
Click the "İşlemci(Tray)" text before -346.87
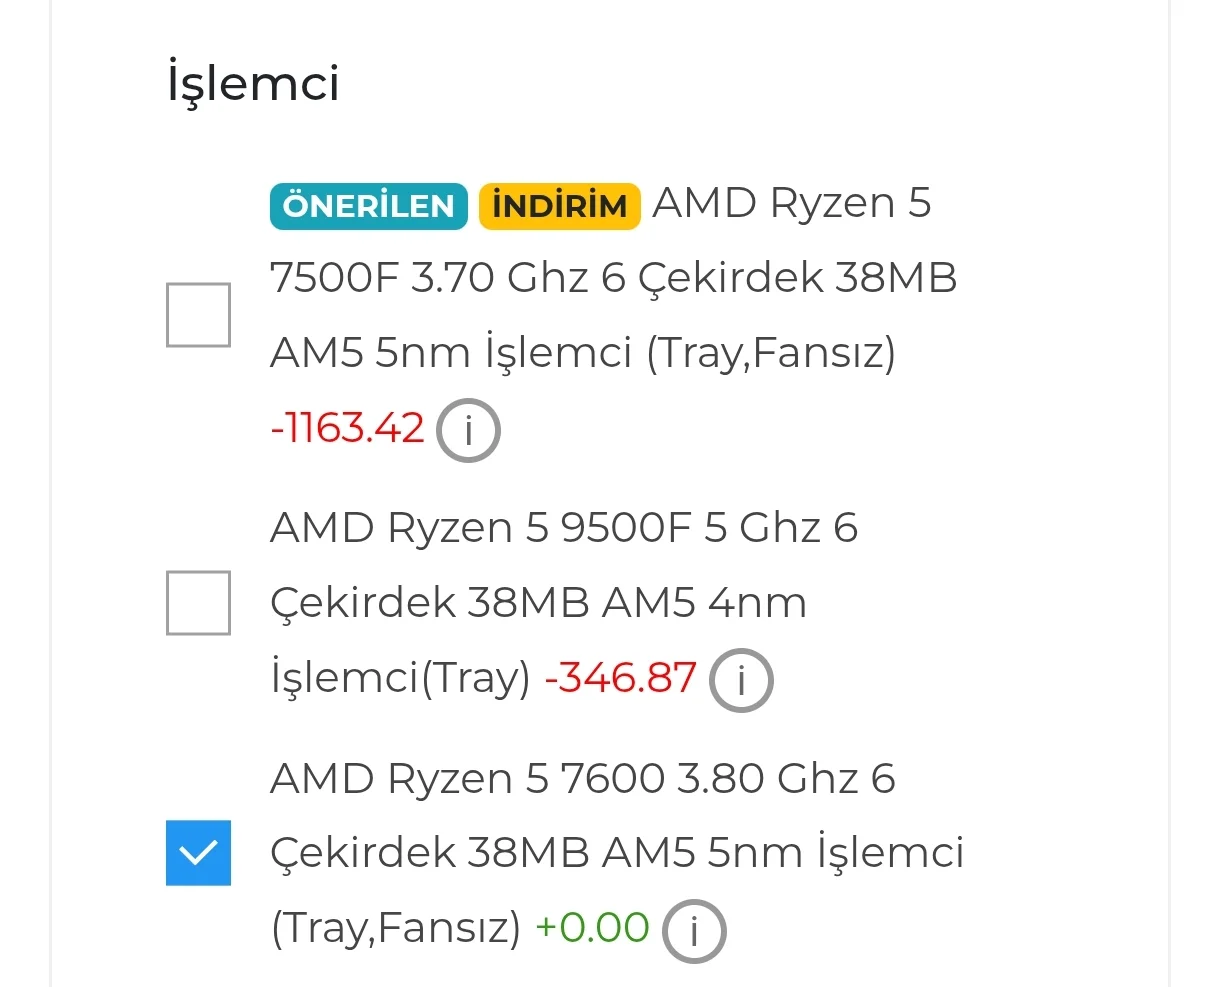click(400, 679)
